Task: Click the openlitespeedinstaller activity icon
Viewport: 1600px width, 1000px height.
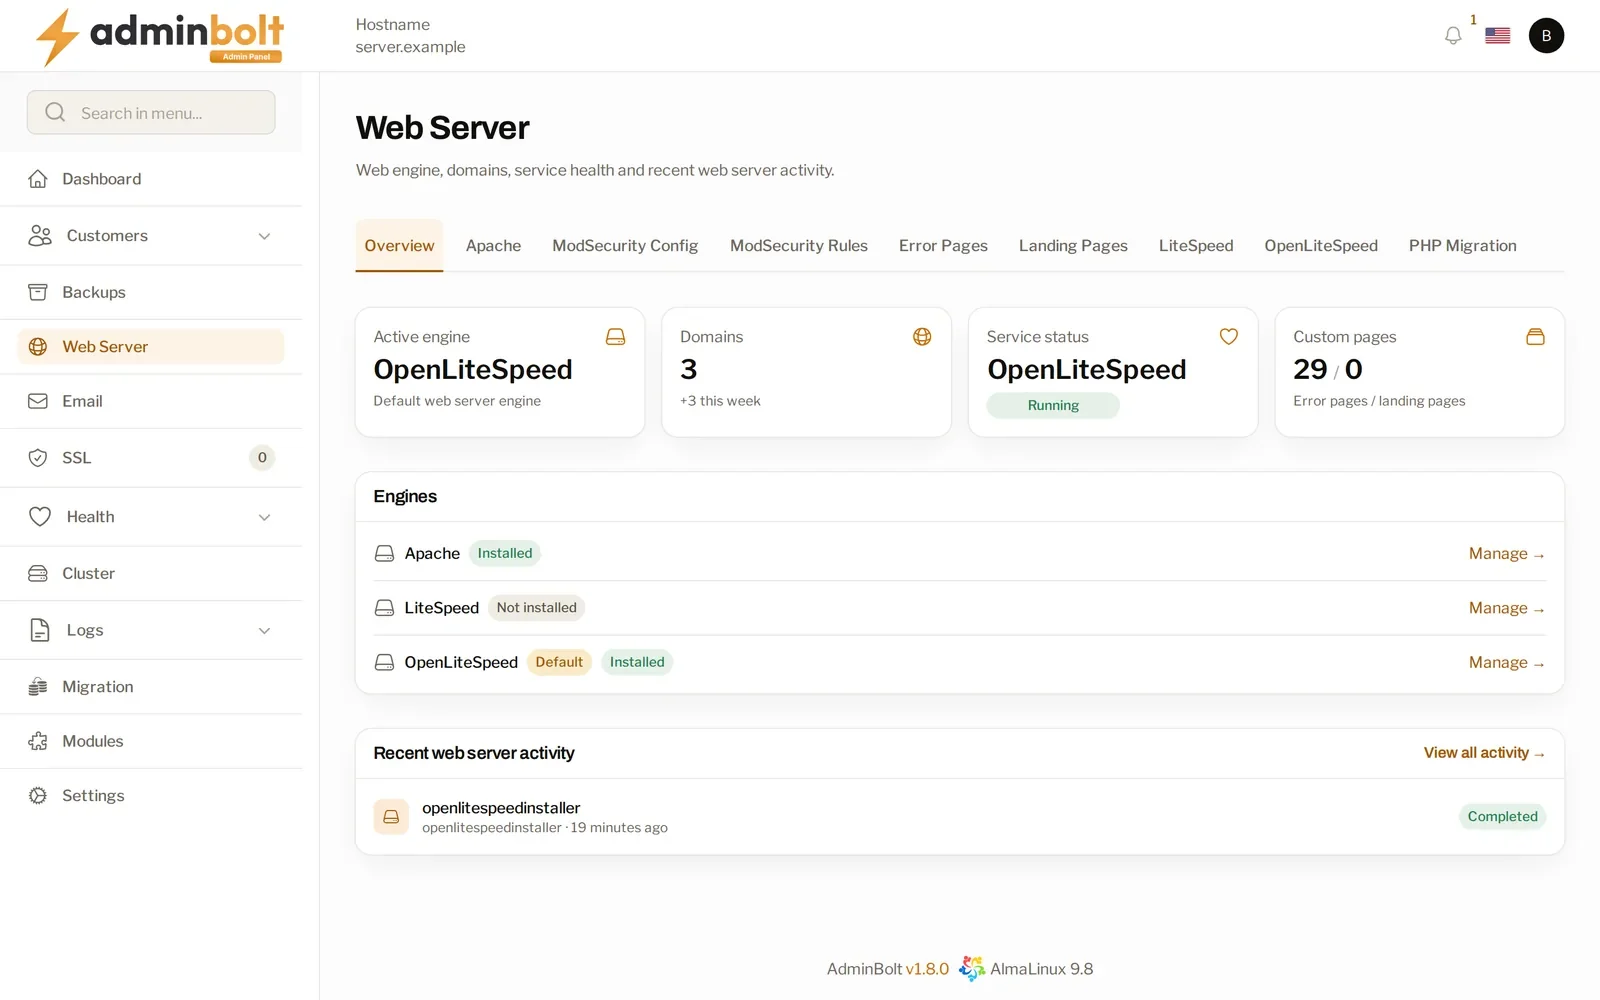Action: 391,817
